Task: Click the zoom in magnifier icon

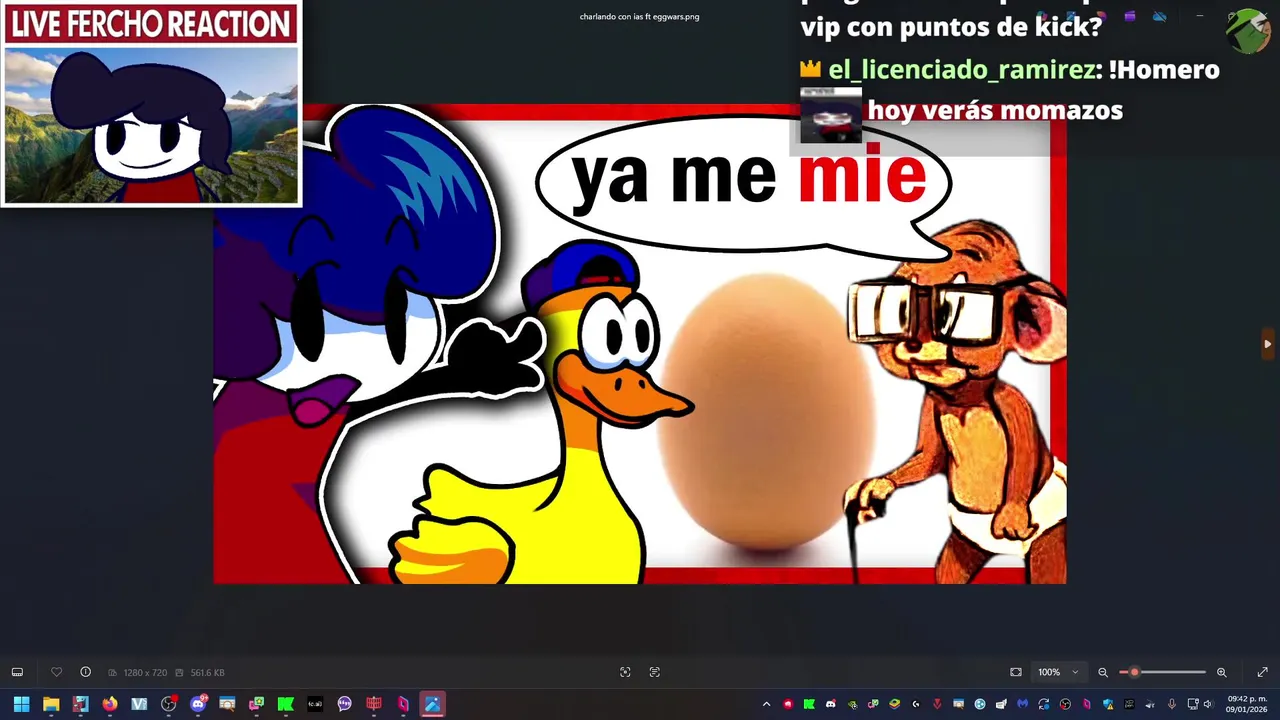Action: 1221,672
